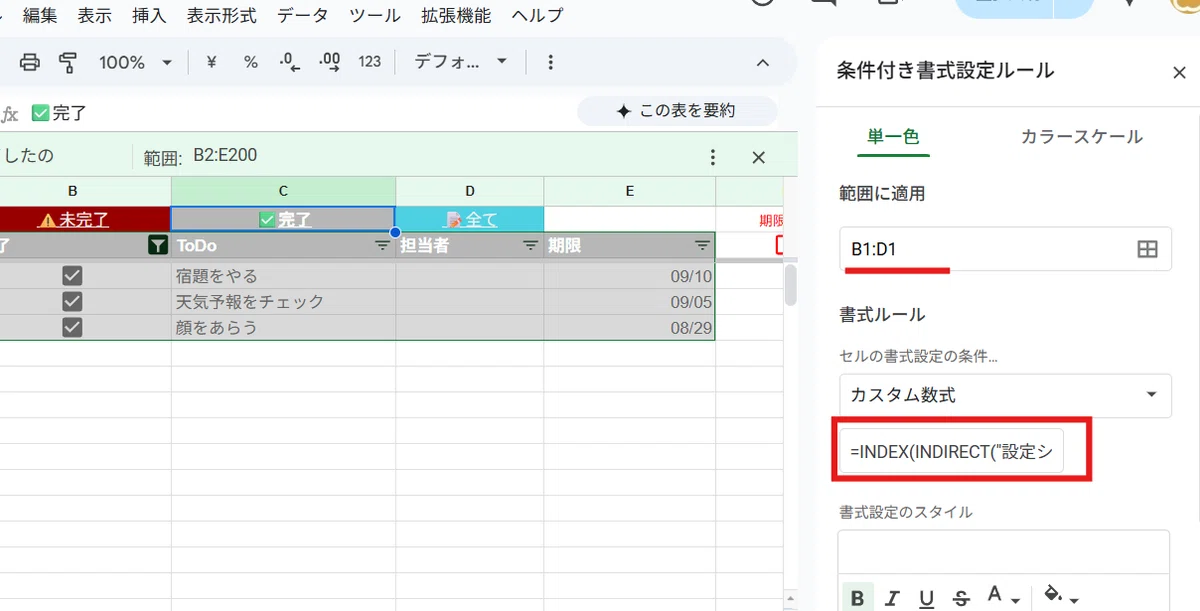Select the paint format roller icon
The width and height of the screenshot is (1200, 611).
click(x=68, y=62)
